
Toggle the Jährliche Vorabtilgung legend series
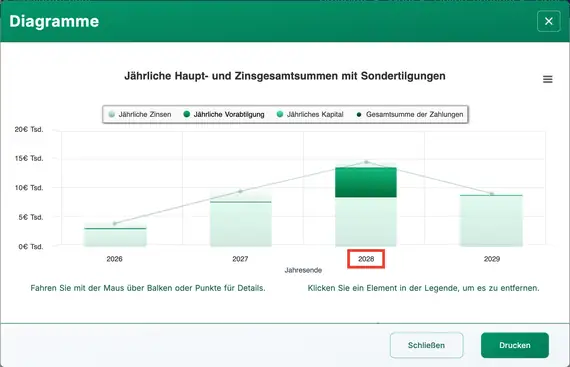[x=224, y=114]
